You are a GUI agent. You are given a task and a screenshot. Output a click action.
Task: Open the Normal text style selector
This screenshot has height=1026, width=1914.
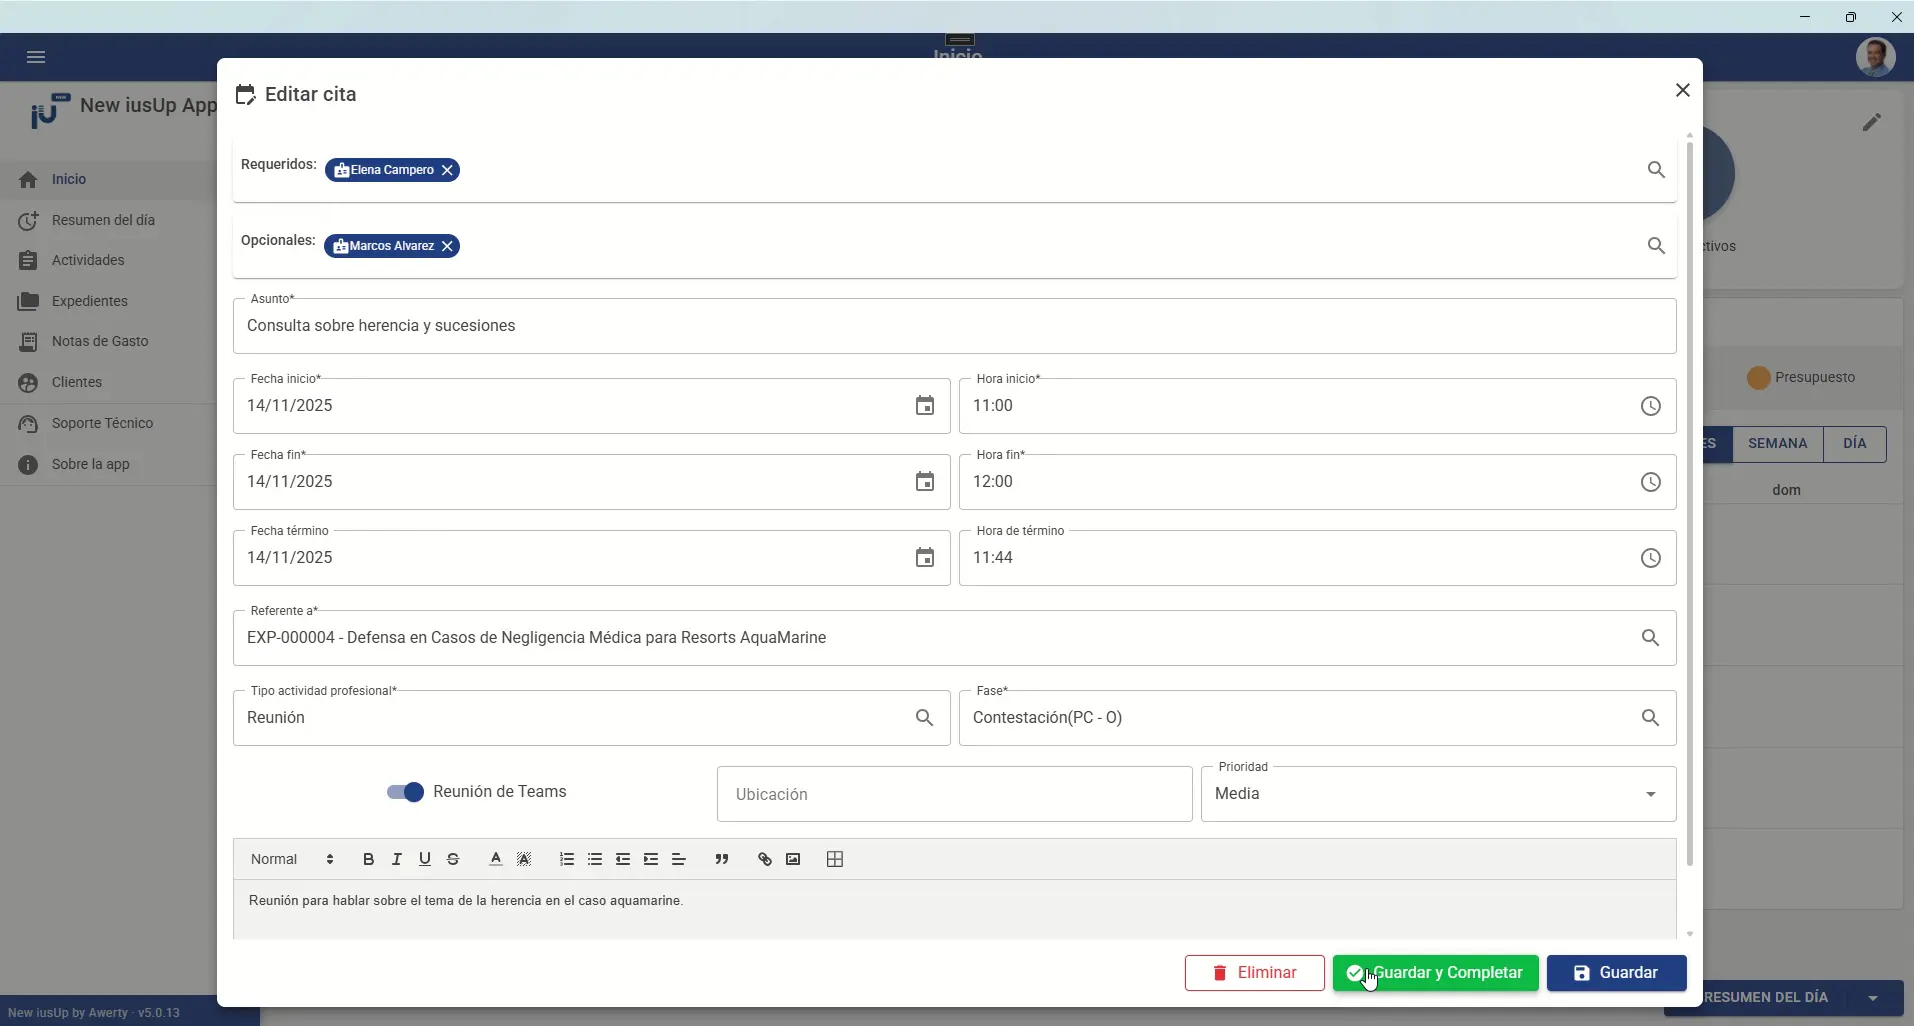[x=292, y=859]
